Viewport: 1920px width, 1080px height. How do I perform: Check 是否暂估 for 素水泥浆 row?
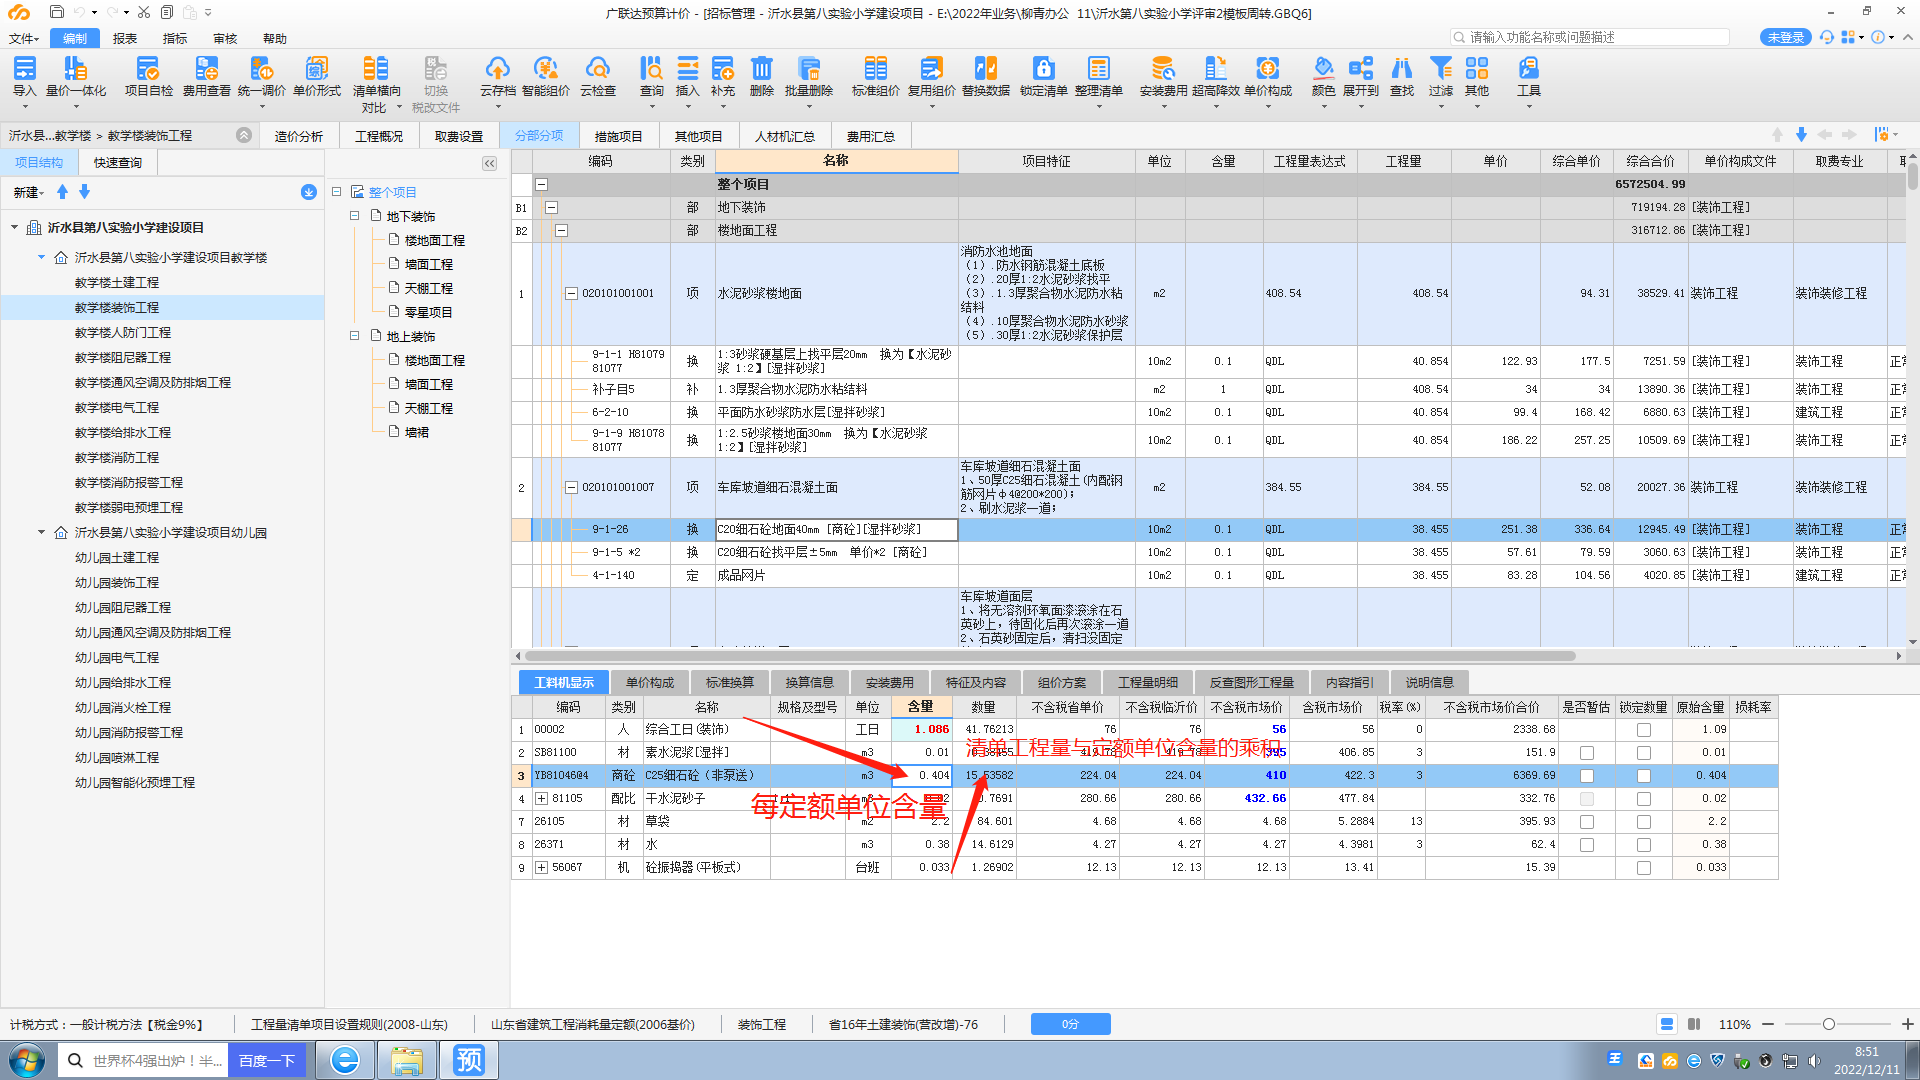pos(1587,753)
